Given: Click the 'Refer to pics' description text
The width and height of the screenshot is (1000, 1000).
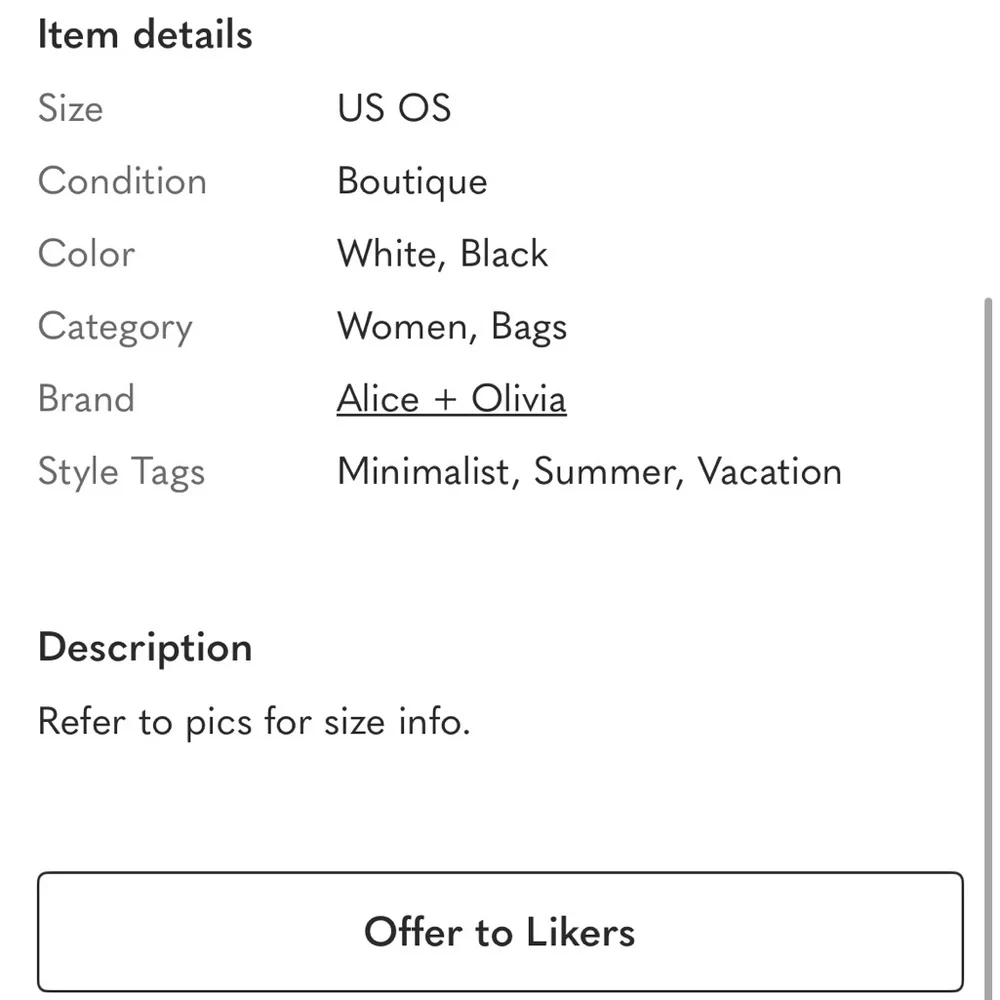Looking at the screenshot, I should [254, 721].
